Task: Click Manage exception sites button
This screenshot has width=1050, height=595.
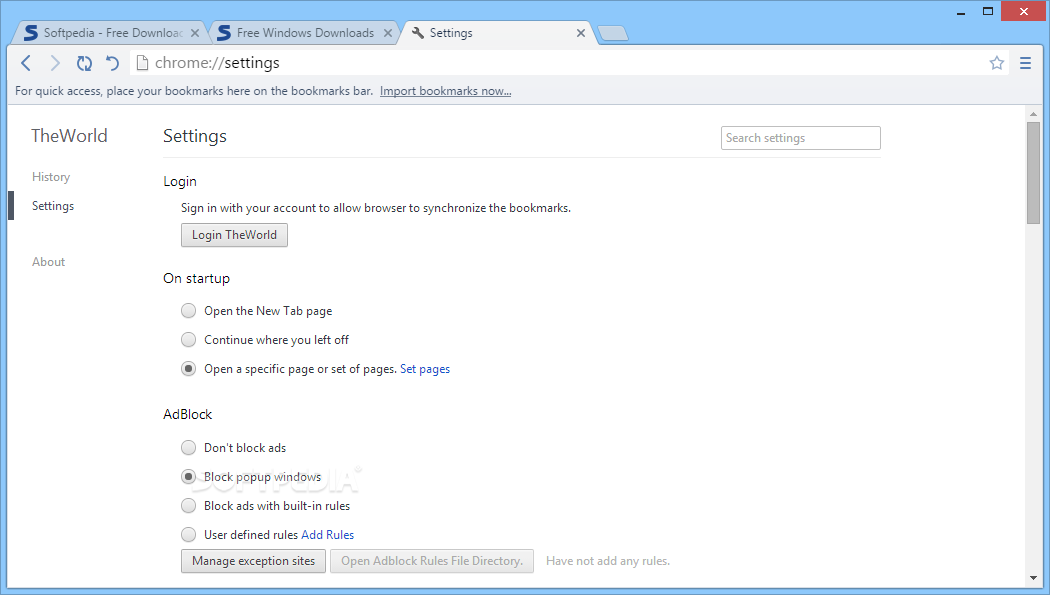Action: (x=253, y=561)
